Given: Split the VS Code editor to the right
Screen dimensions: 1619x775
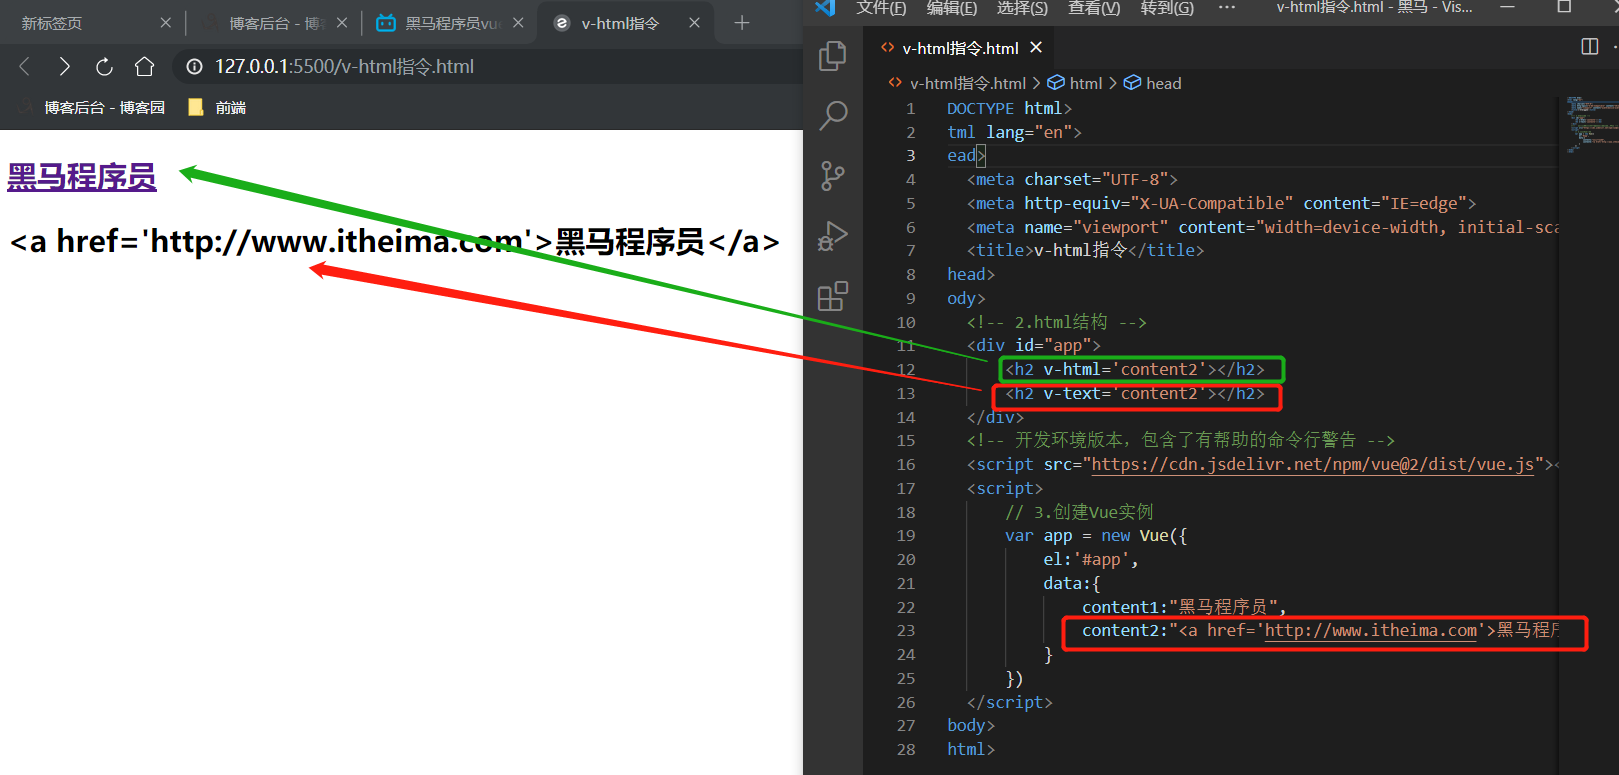Looking at the screenshot, I should click(1589, 47).
